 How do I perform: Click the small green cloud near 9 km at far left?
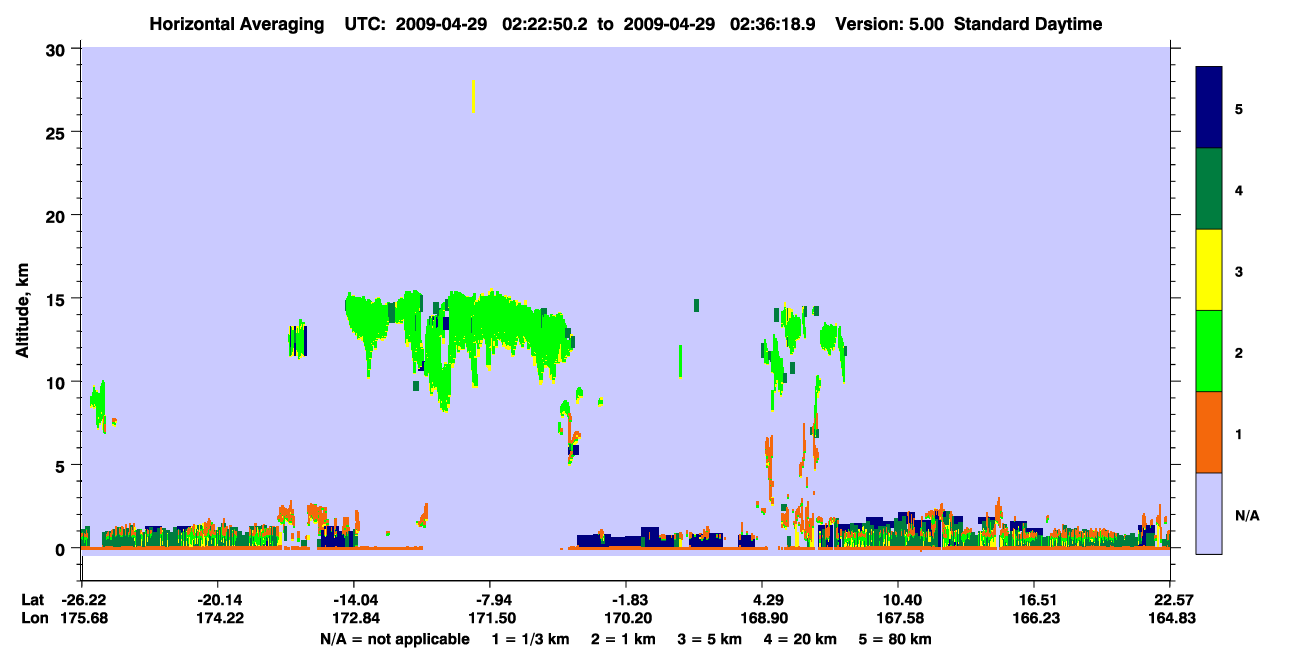coord(99,405)
